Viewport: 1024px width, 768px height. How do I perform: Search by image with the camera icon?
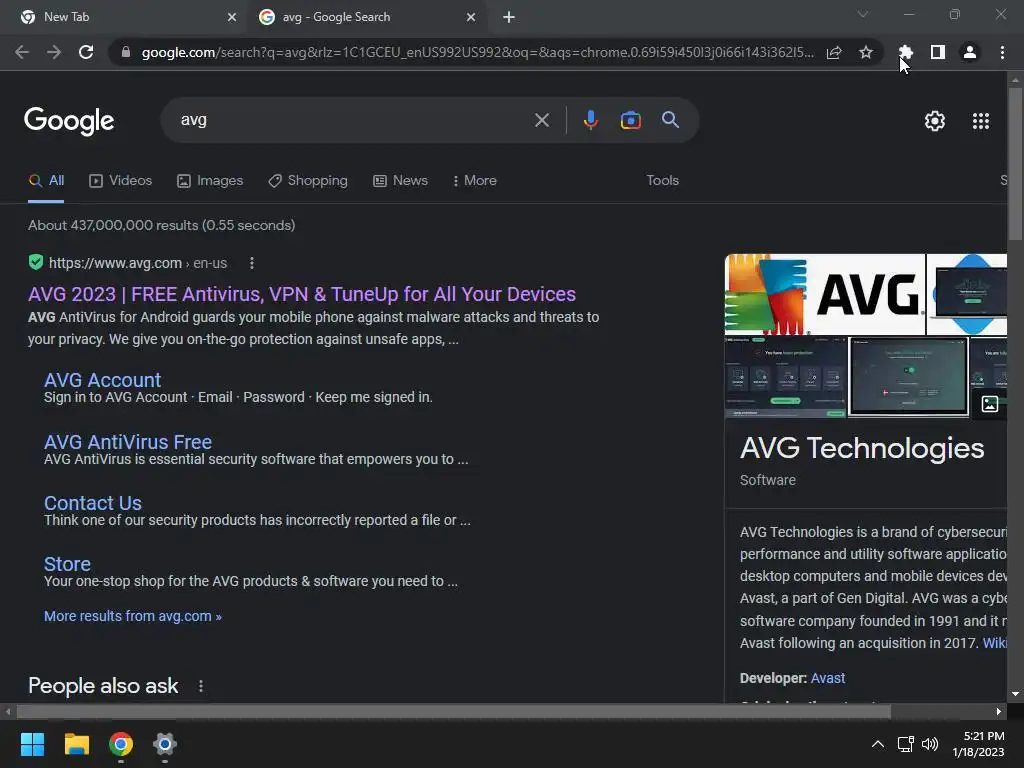pos(630,120)
